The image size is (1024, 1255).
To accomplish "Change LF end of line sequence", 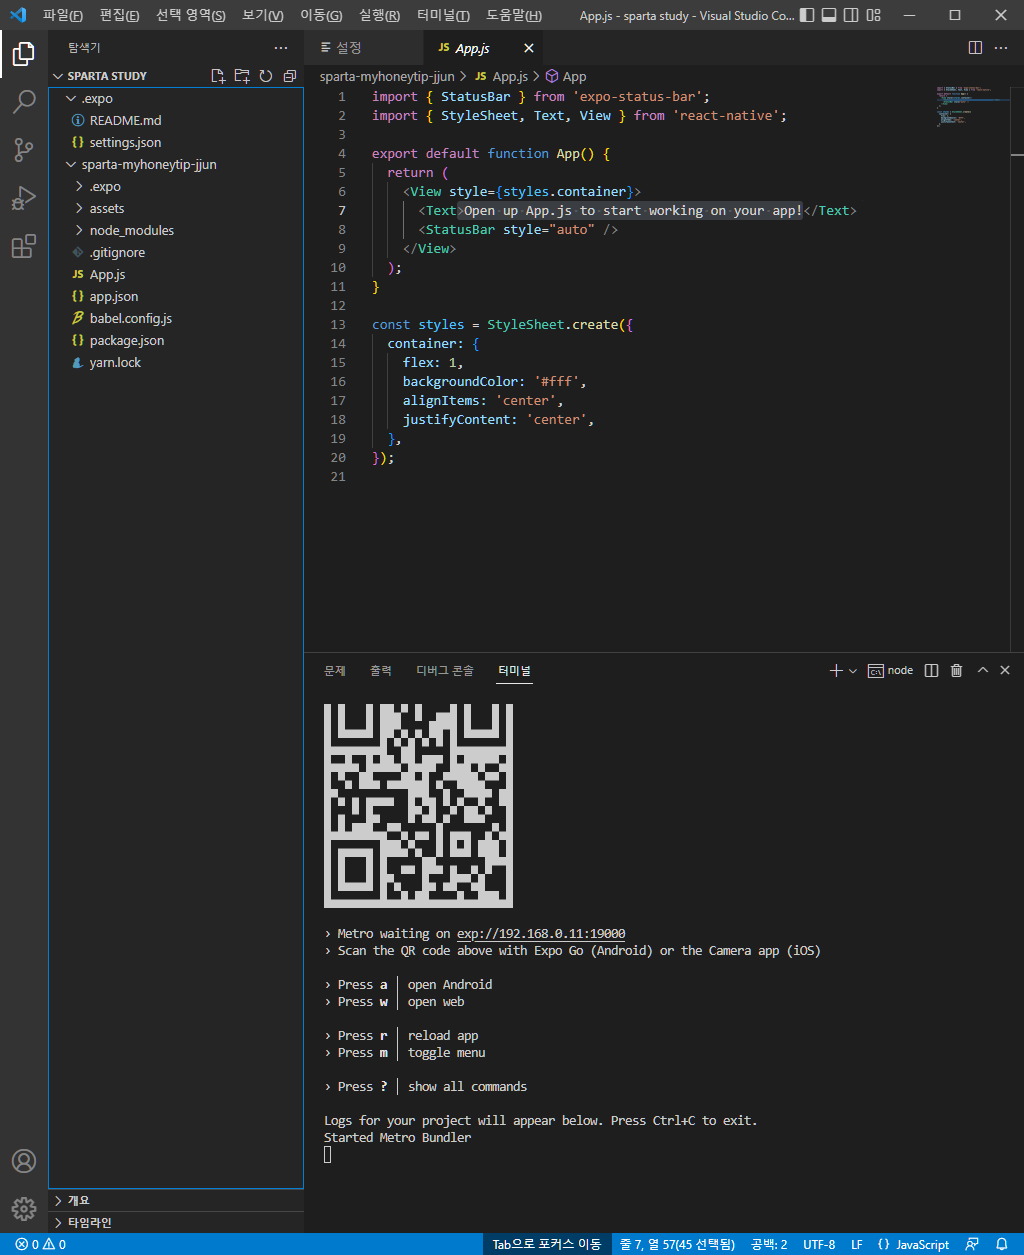I will tap(857, 1244).
